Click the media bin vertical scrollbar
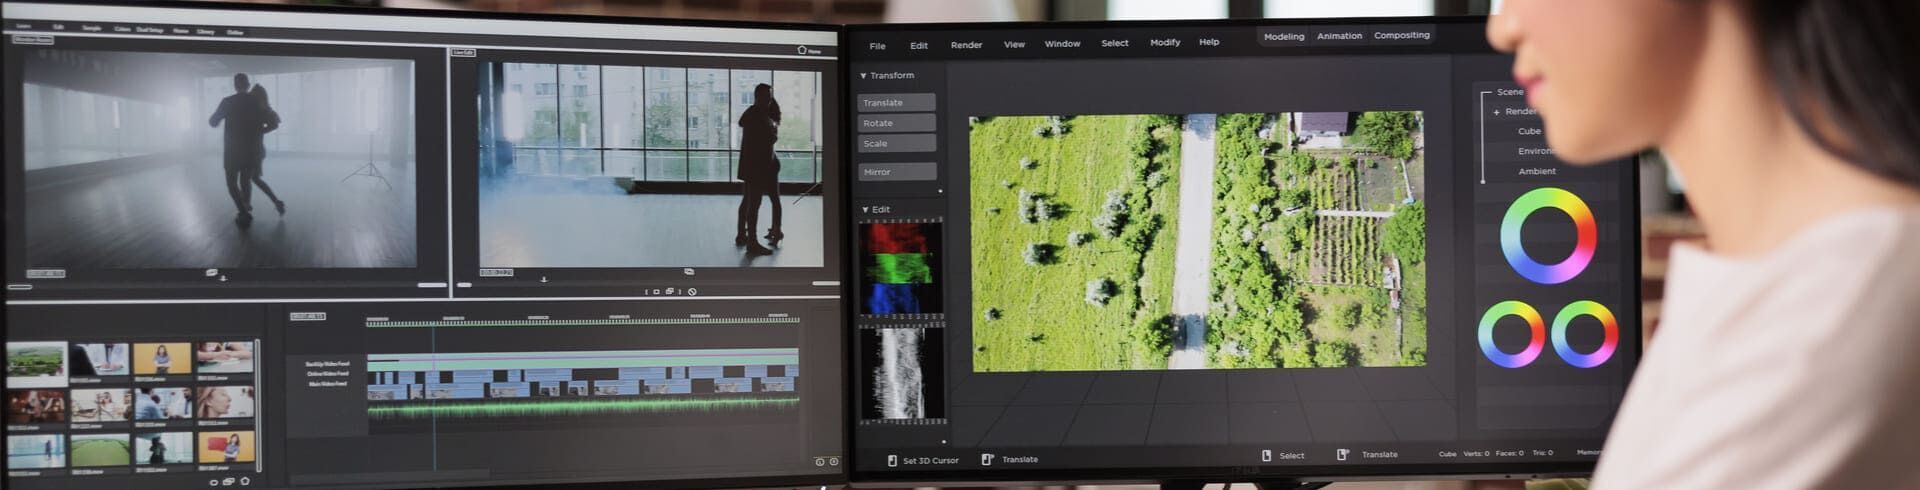The image size is (1920, 490). point(258,403)
